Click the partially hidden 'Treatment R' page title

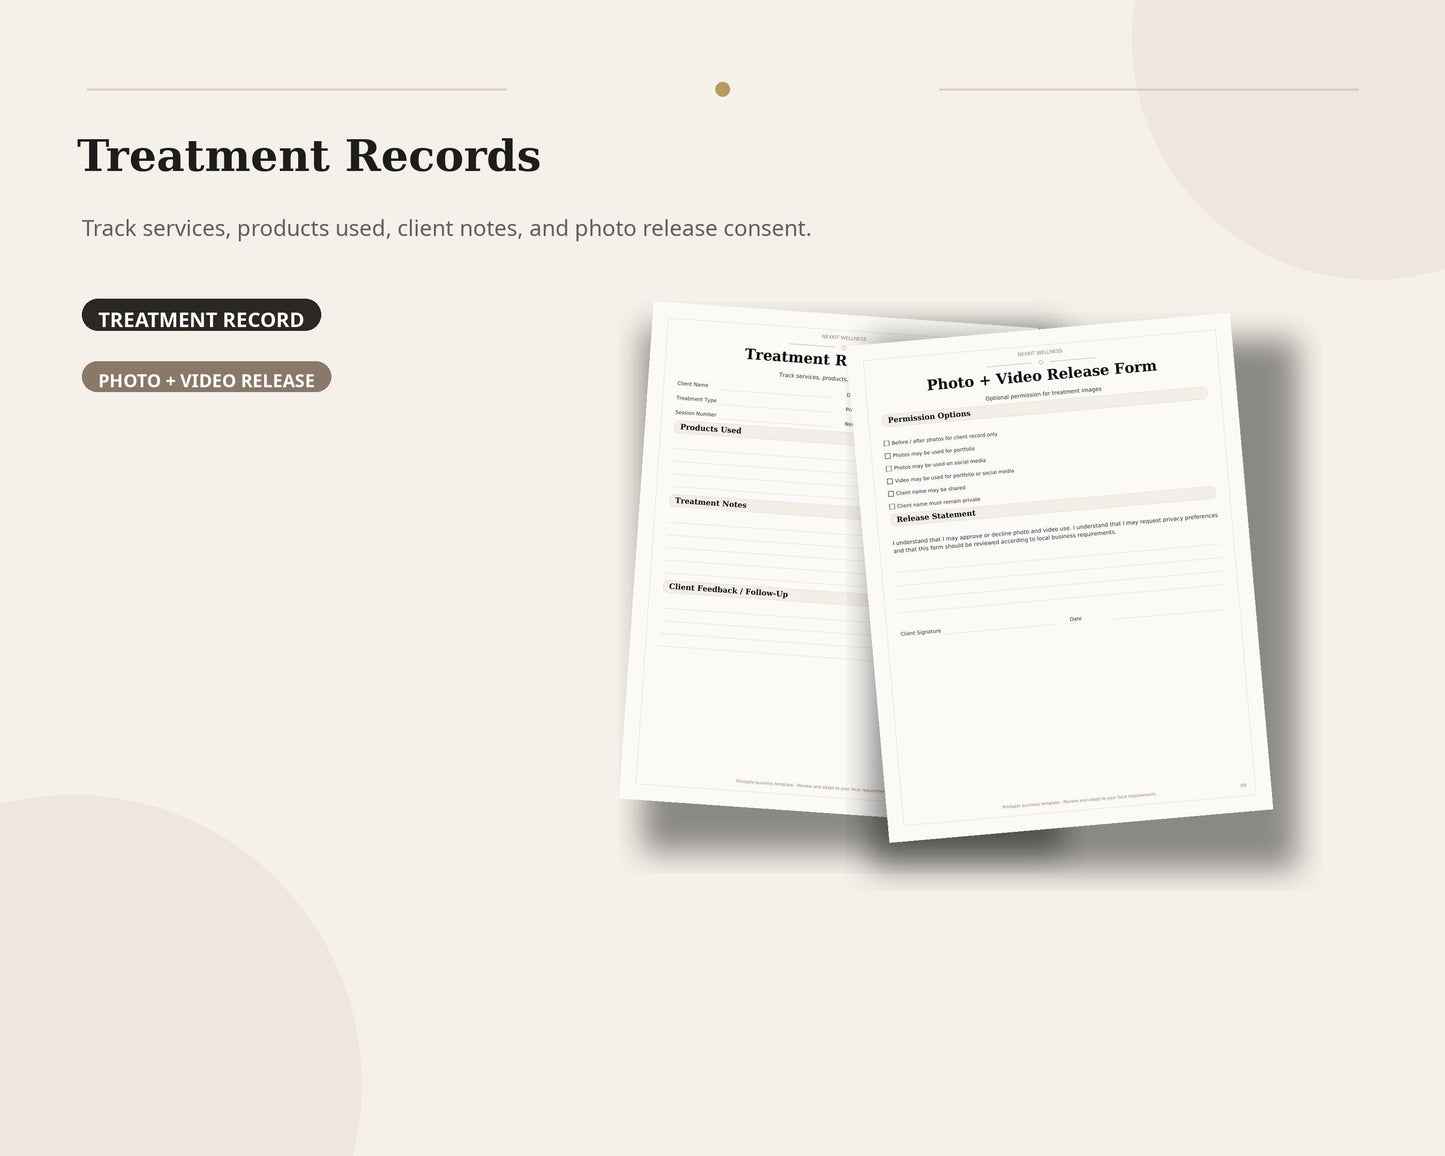click(796, 357)
